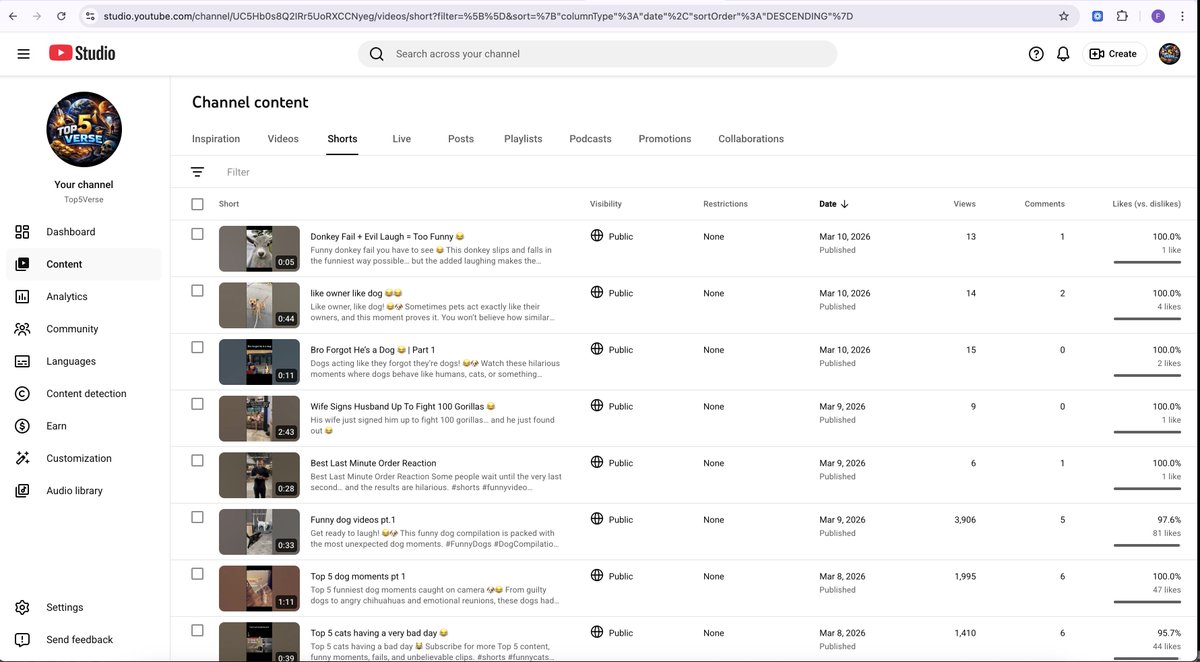
Task: Select the Funny dog videos pt.1 checkbox
Action: 197,517
